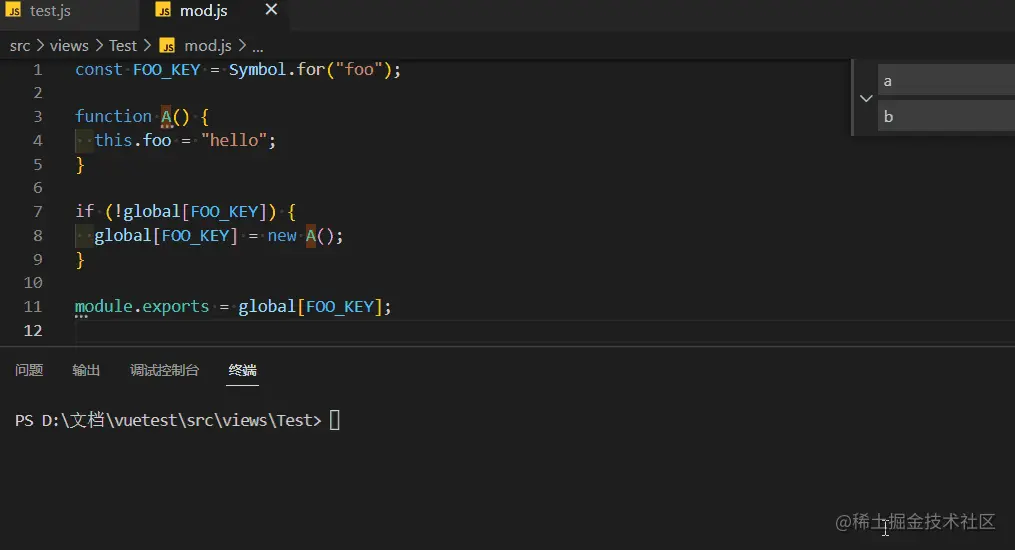Click line number 12 in the gutter
The image size is (1015, 550).
click(x=33, y=331)
